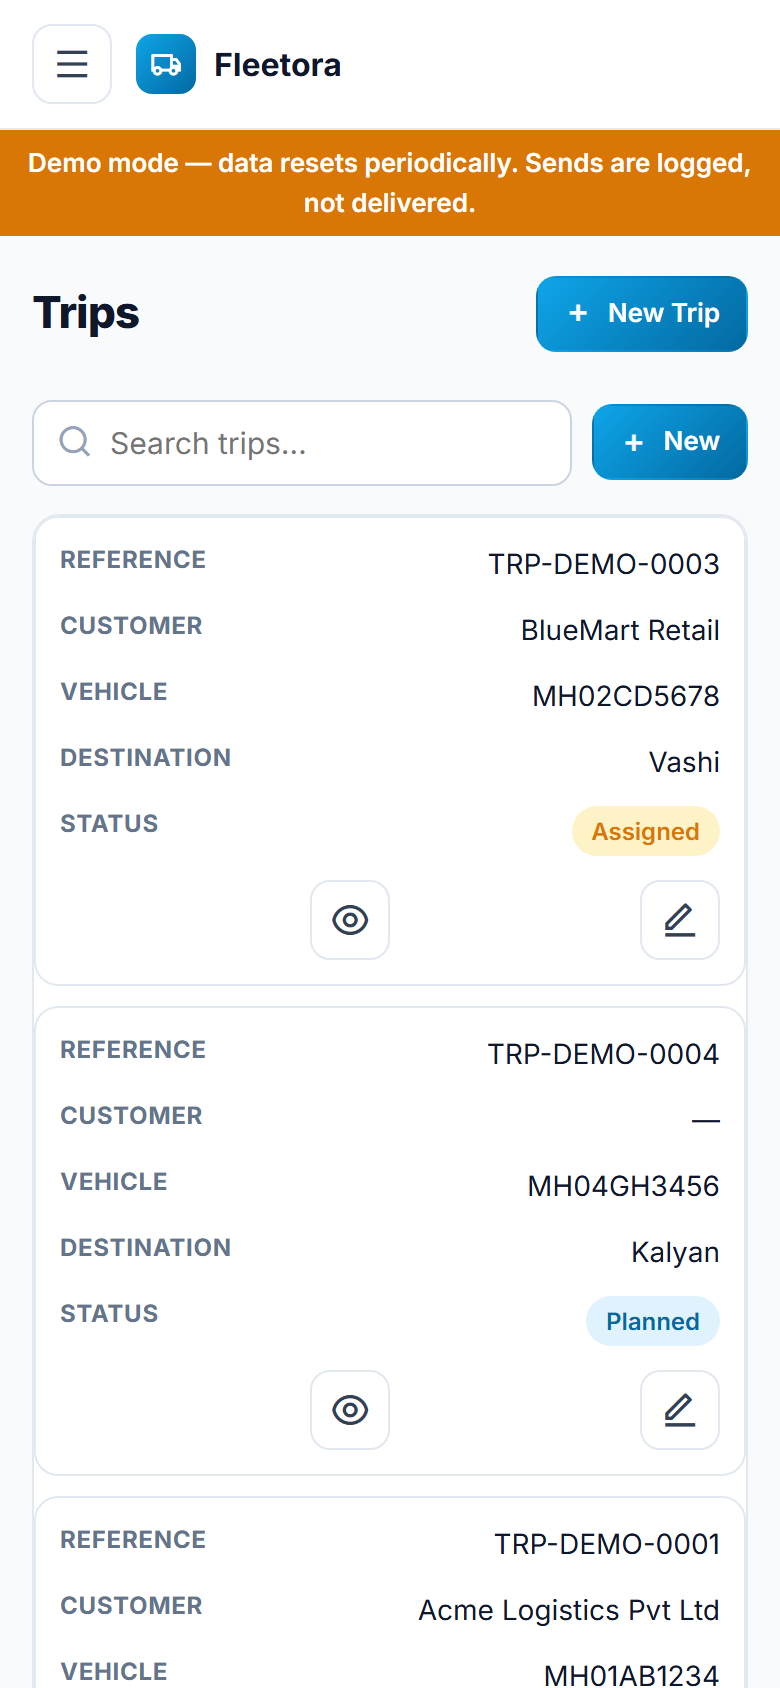The height and width of the screenshot is (1688, 780).
Task: Click the Fleetora brand name
Action: pos(278,65)
